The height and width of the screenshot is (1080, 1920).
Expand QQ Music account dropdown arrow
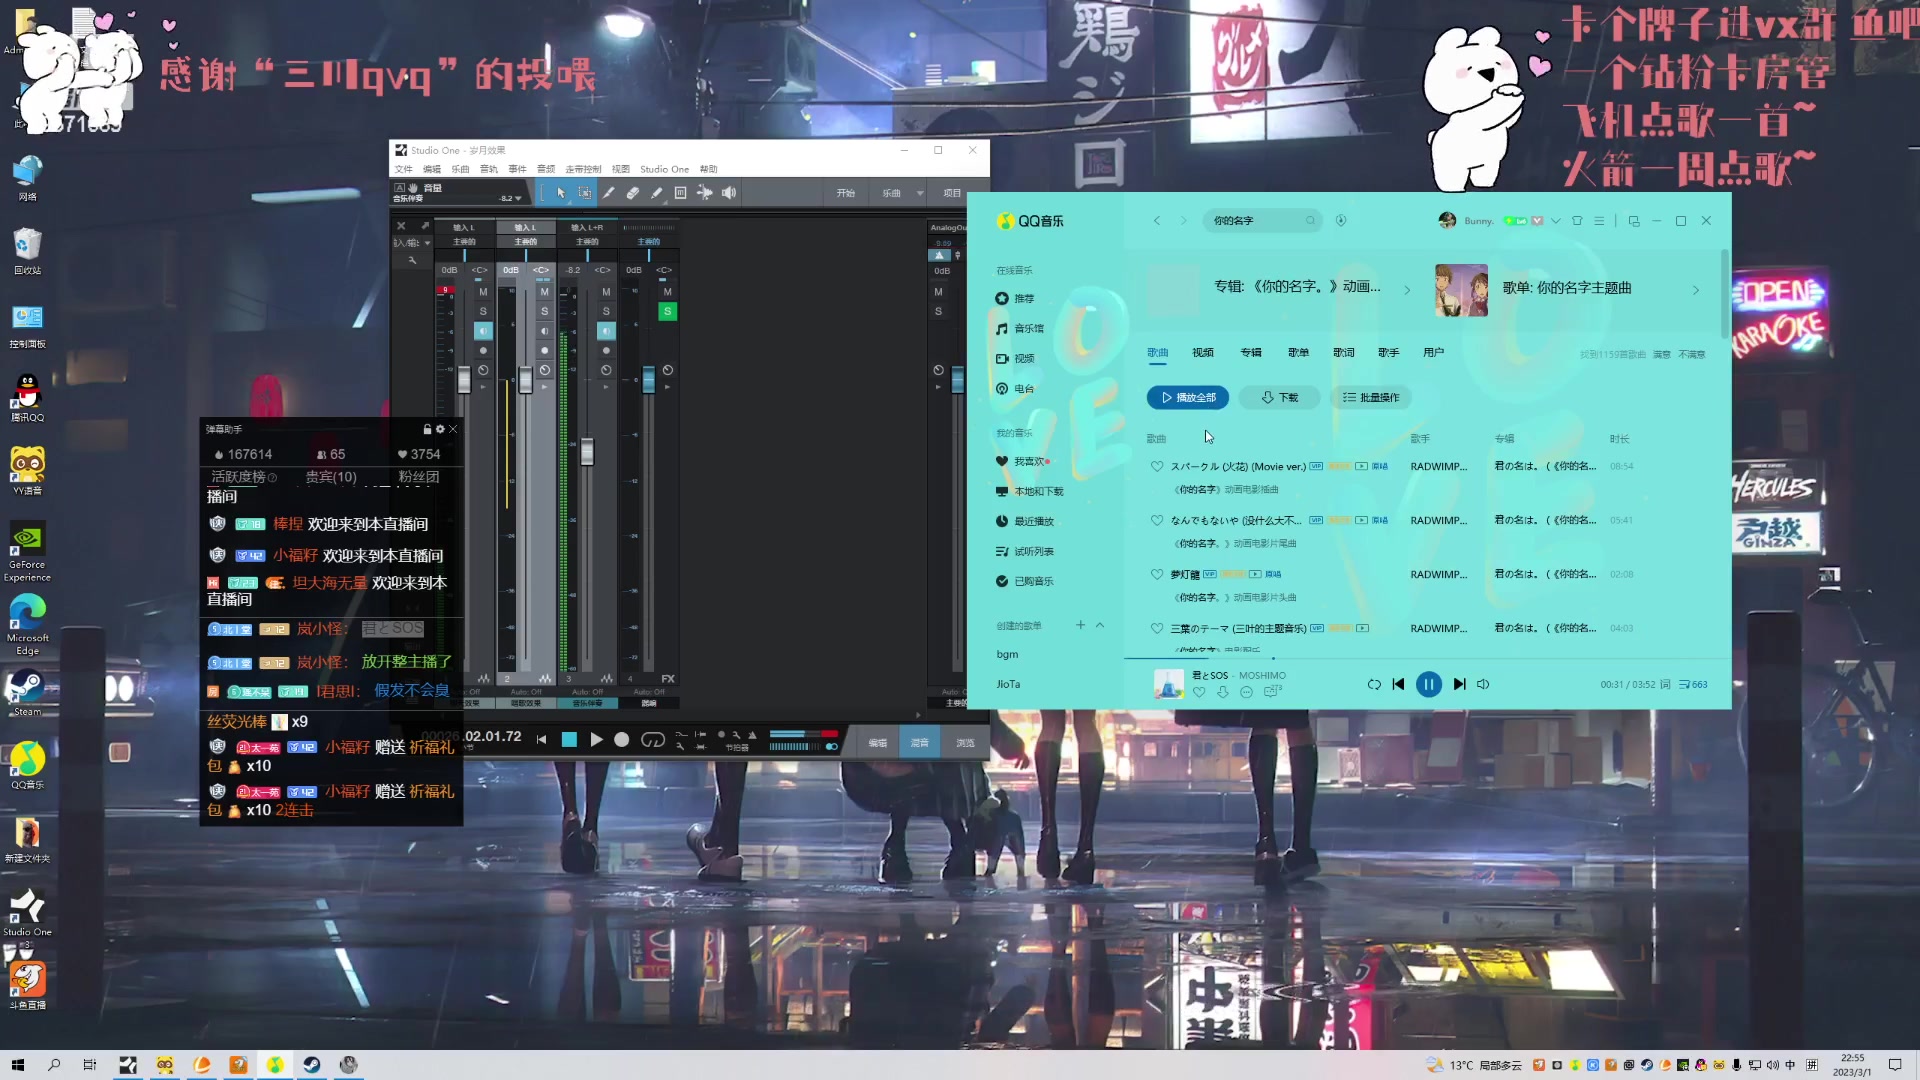click(x=1556, y=221)
